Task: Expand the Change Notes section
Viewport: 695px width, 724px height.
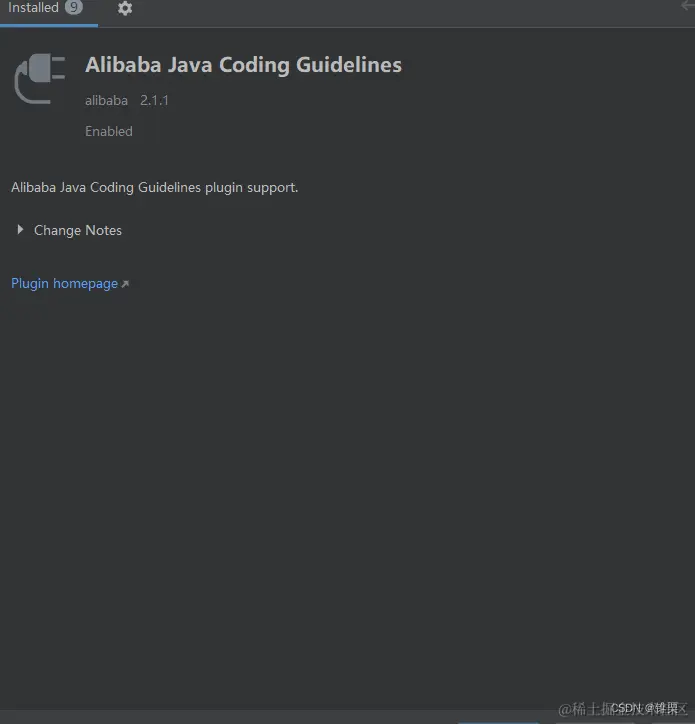Action: point(20,229)
